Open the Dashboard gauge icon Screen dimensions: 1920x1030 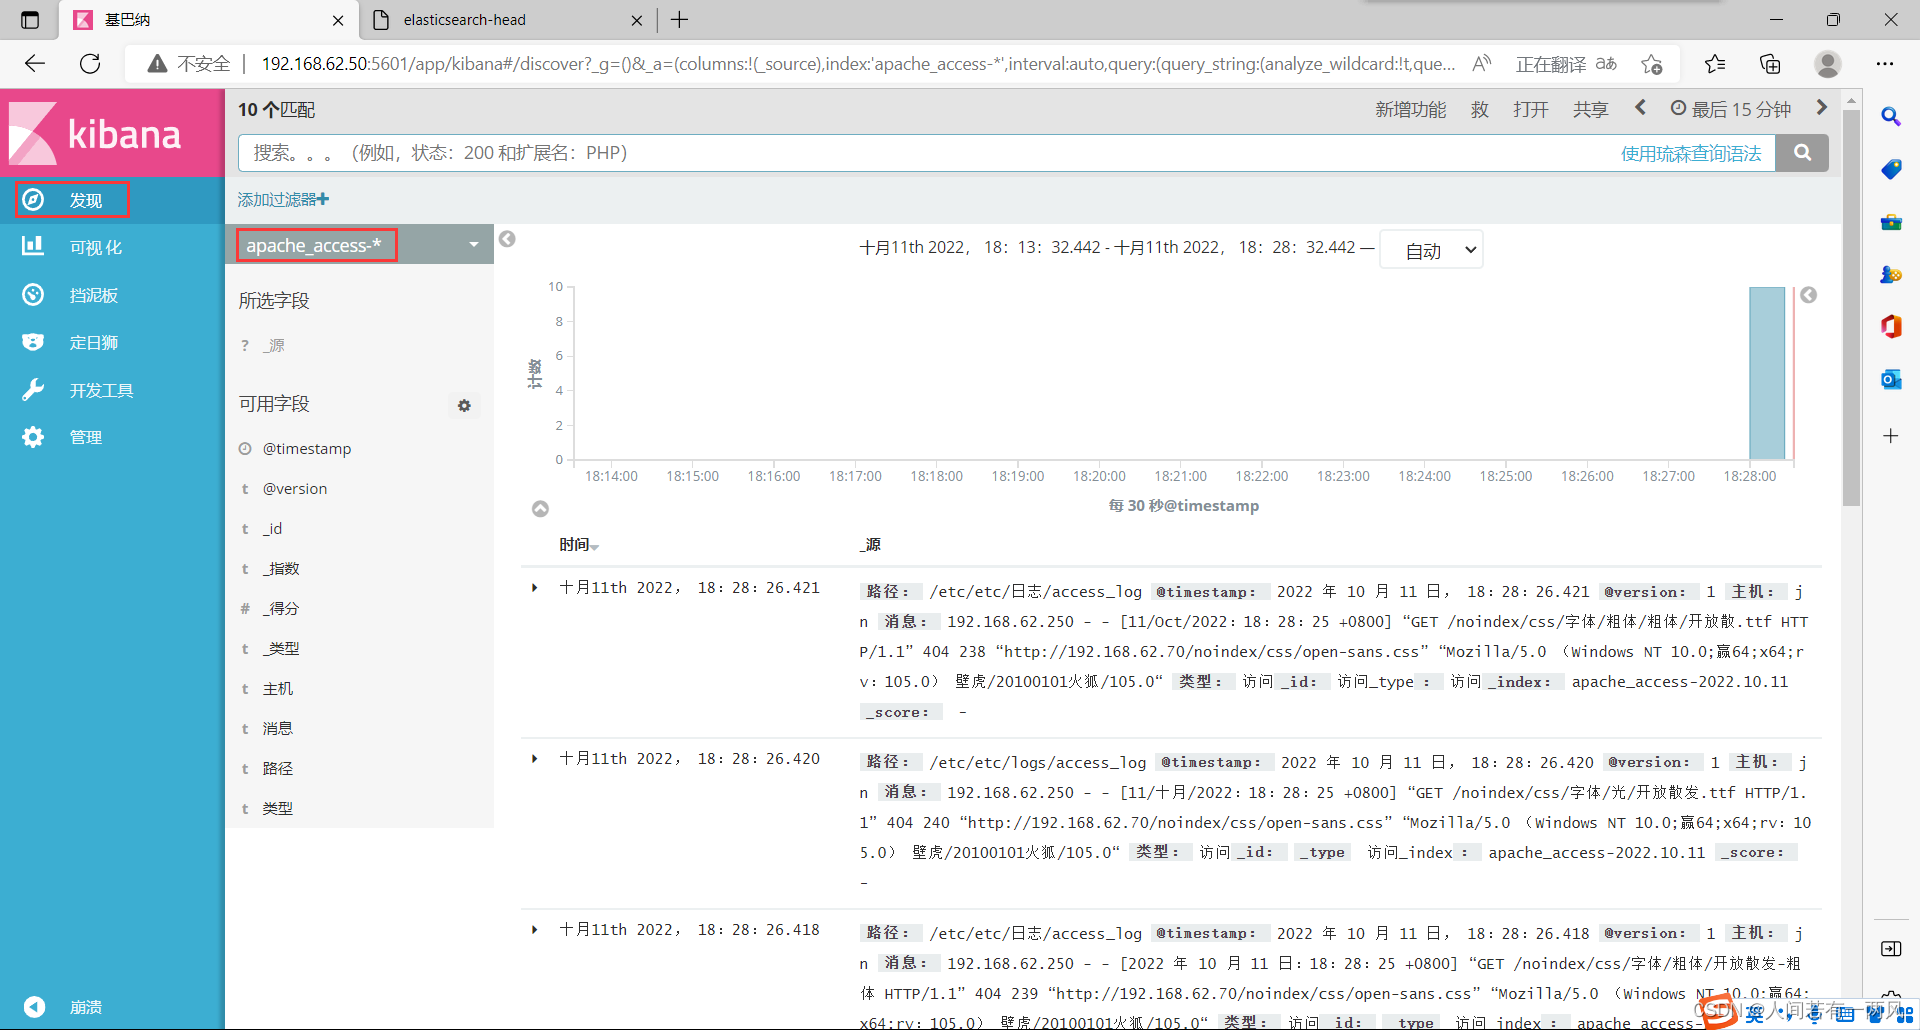[x=33, y=294]
